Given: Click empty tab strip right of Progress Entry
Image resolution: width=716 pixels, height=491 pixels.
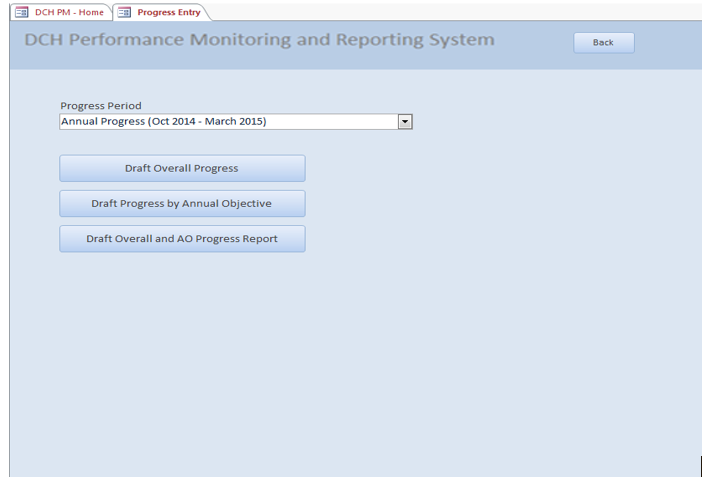Looking at the screenshot, I should 450,12.
